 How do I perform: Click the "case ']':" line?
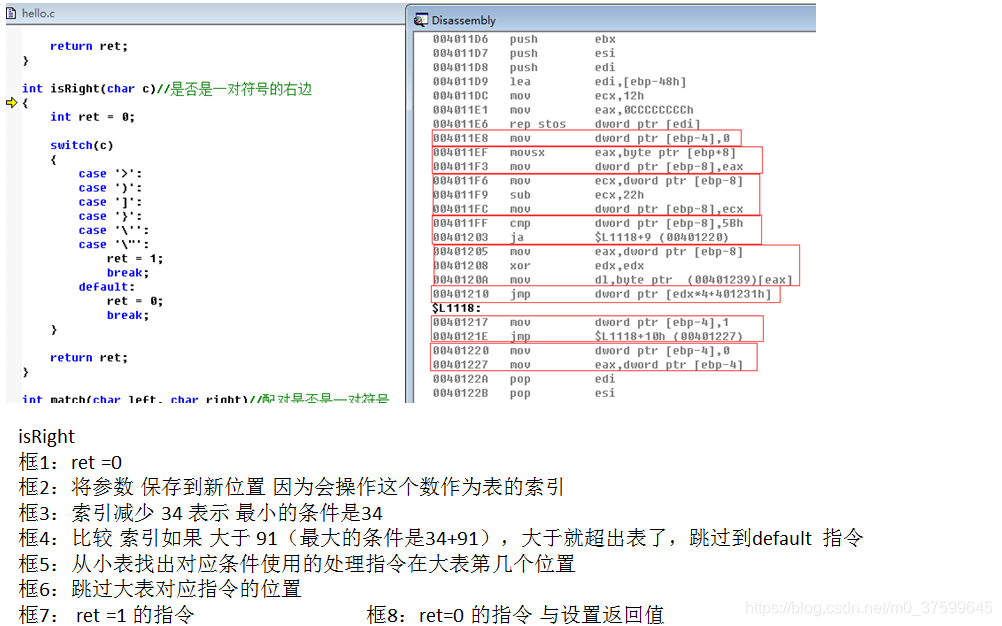(x=110, y=202)
